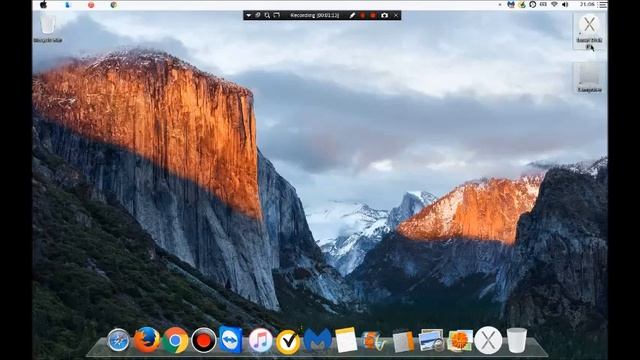Click the OS X El Capitan dock icon
The width and height of the screenshot is (640, 360).
[x=488, y=340]
